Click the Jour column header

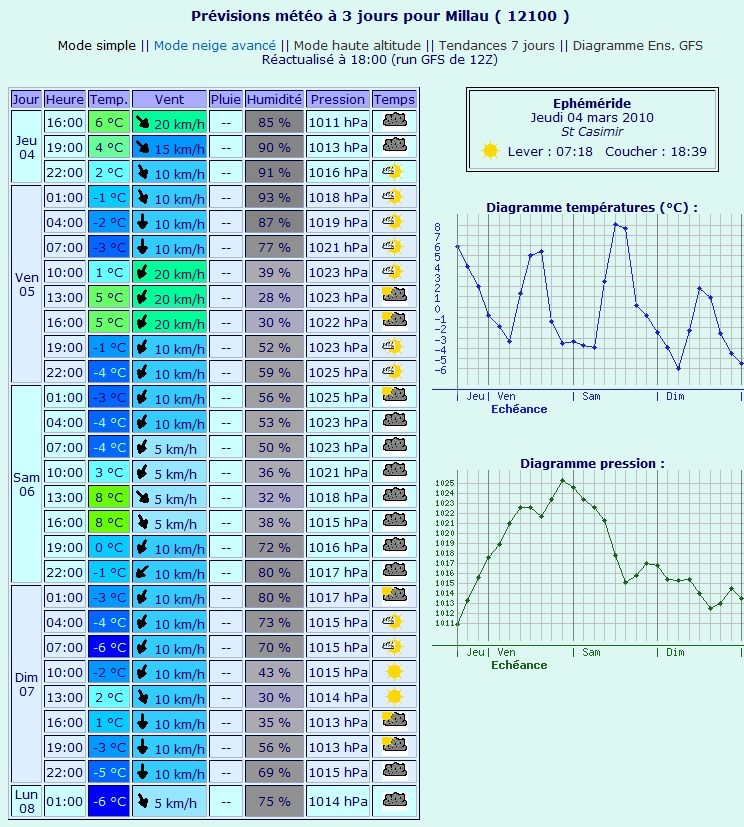pos(26,99)
